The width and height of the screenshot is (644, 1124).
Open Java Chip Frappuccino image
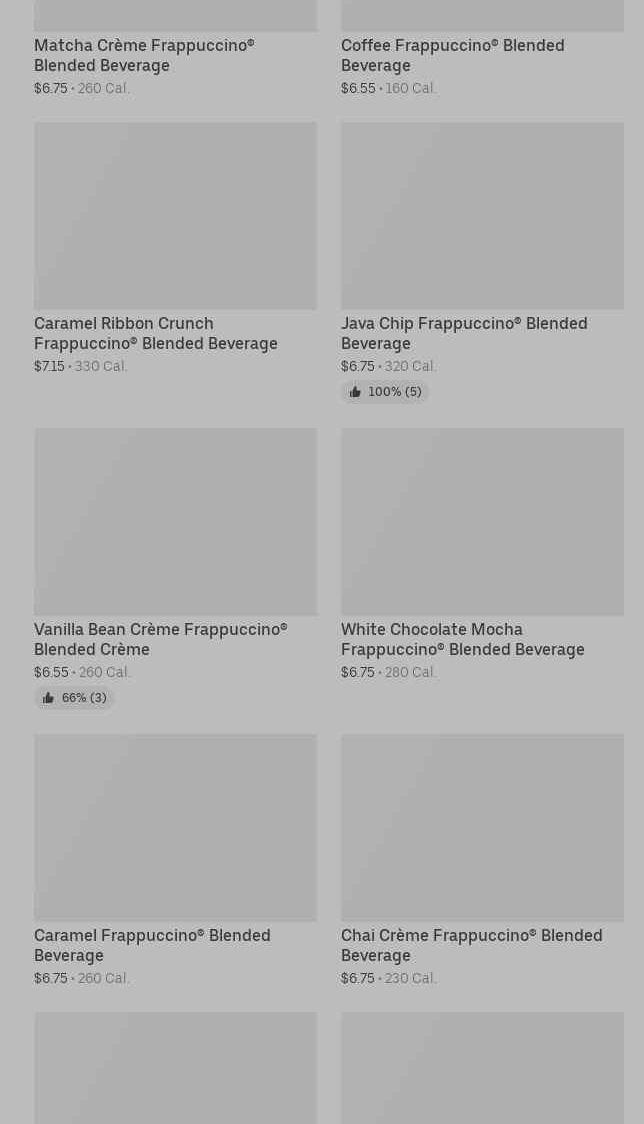click(x=483, y=216)
